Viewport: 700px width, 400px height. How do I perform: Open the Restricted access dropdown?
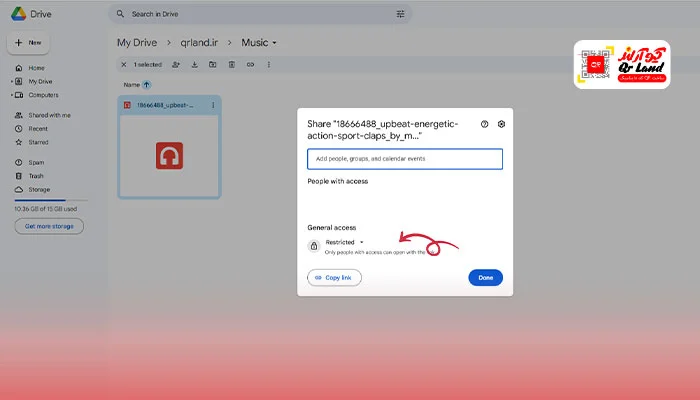tap(345, 242)
